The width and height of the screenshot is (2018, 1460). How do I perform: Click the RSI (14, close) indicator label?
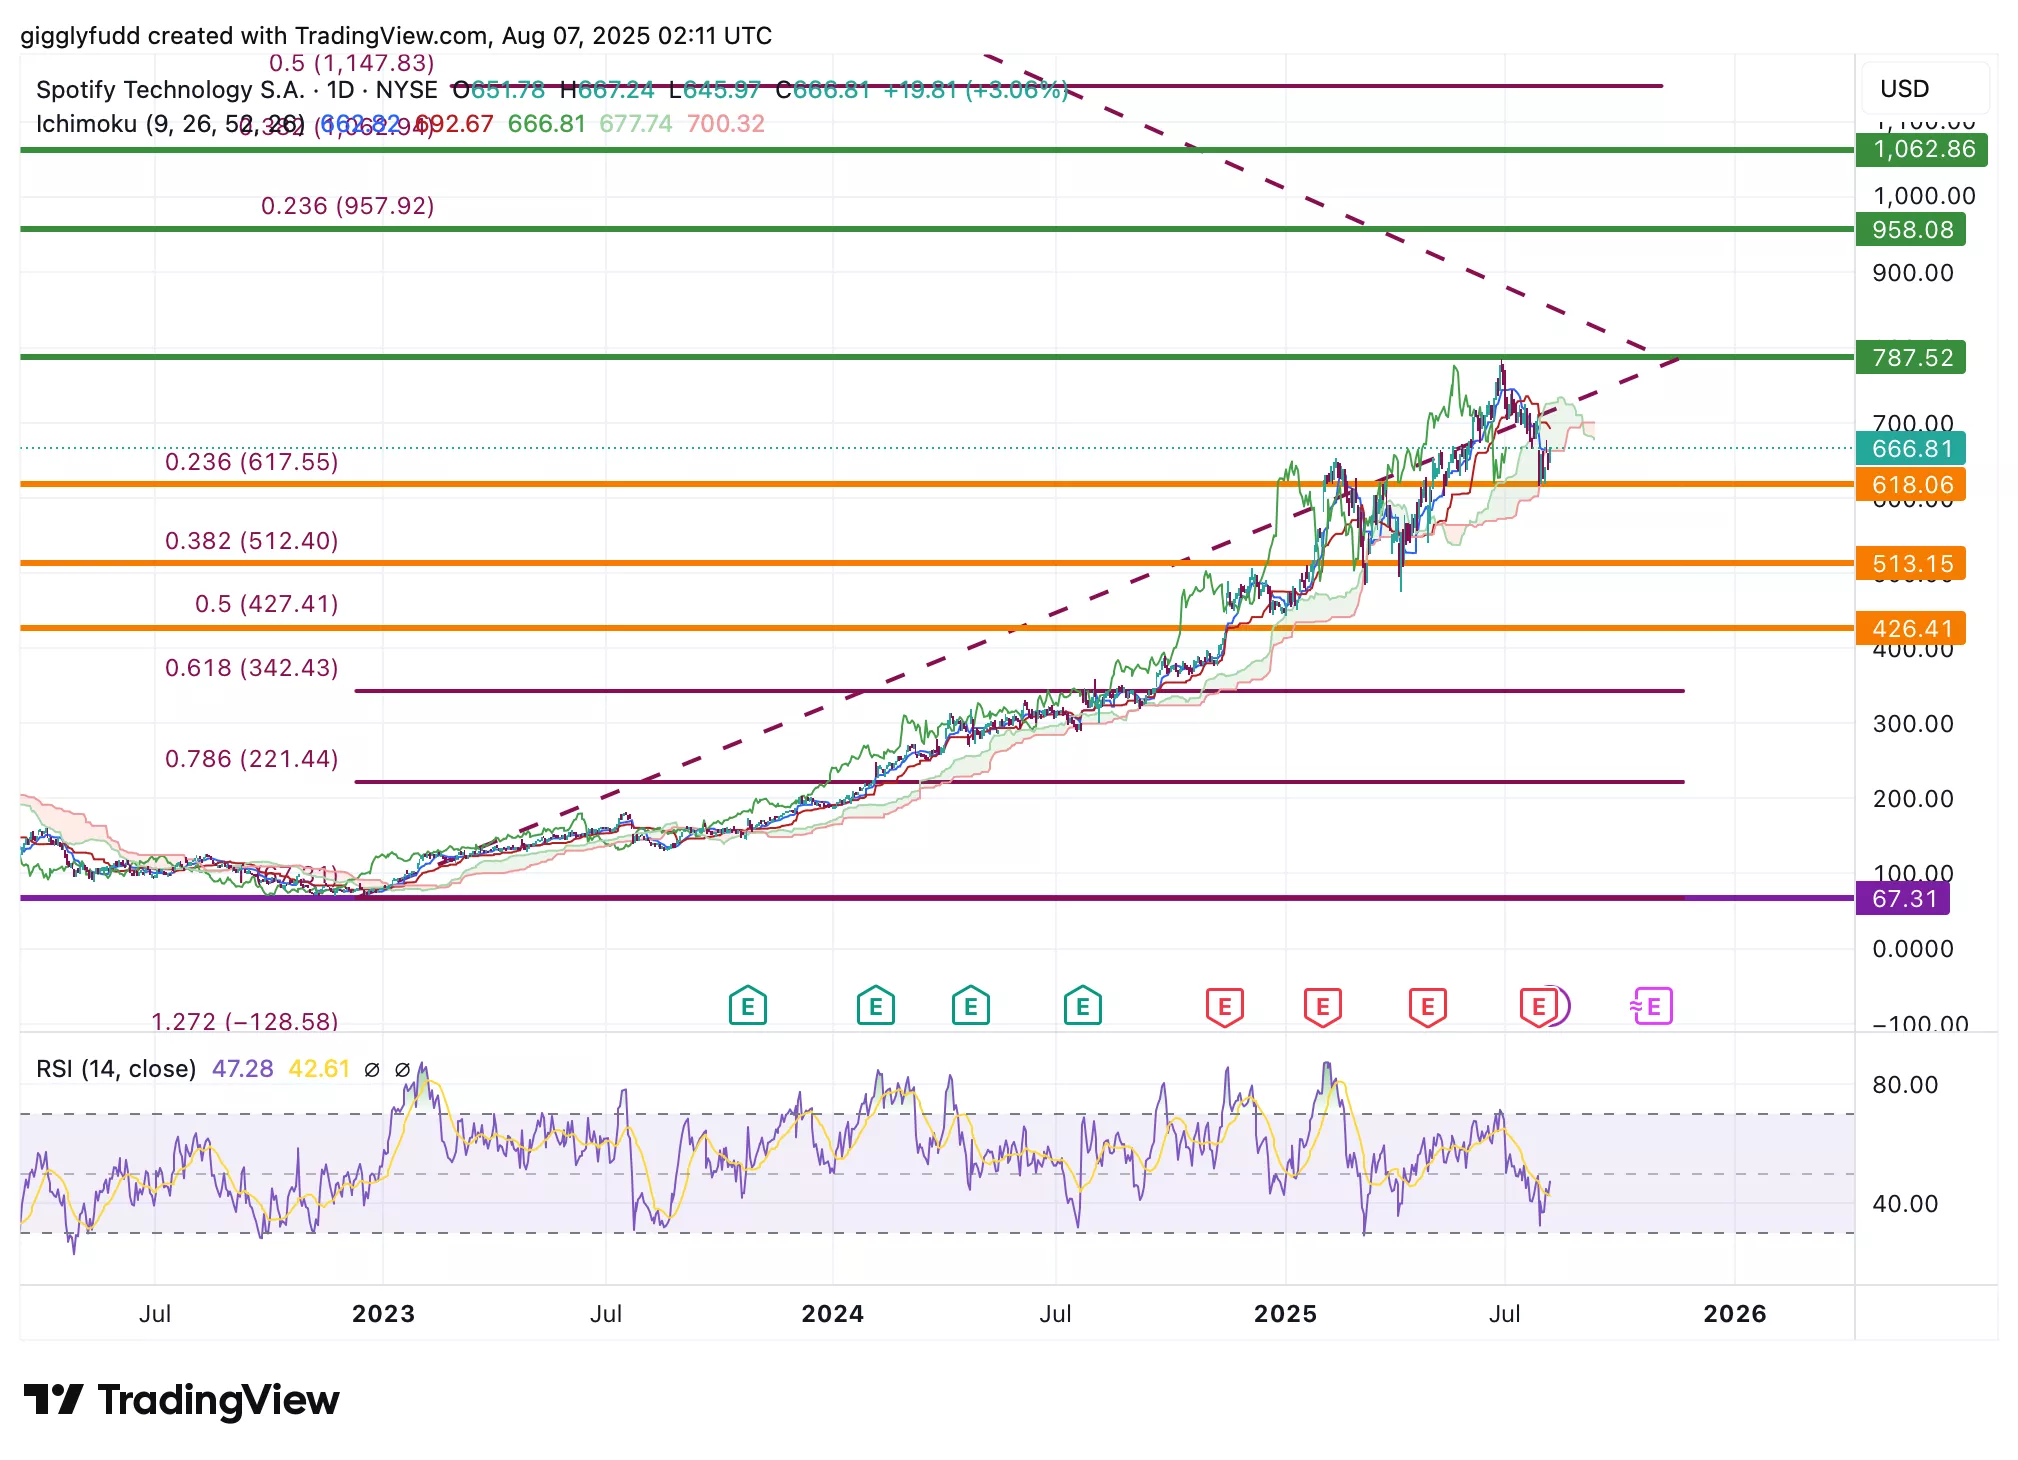click(x=116, y=1069)
